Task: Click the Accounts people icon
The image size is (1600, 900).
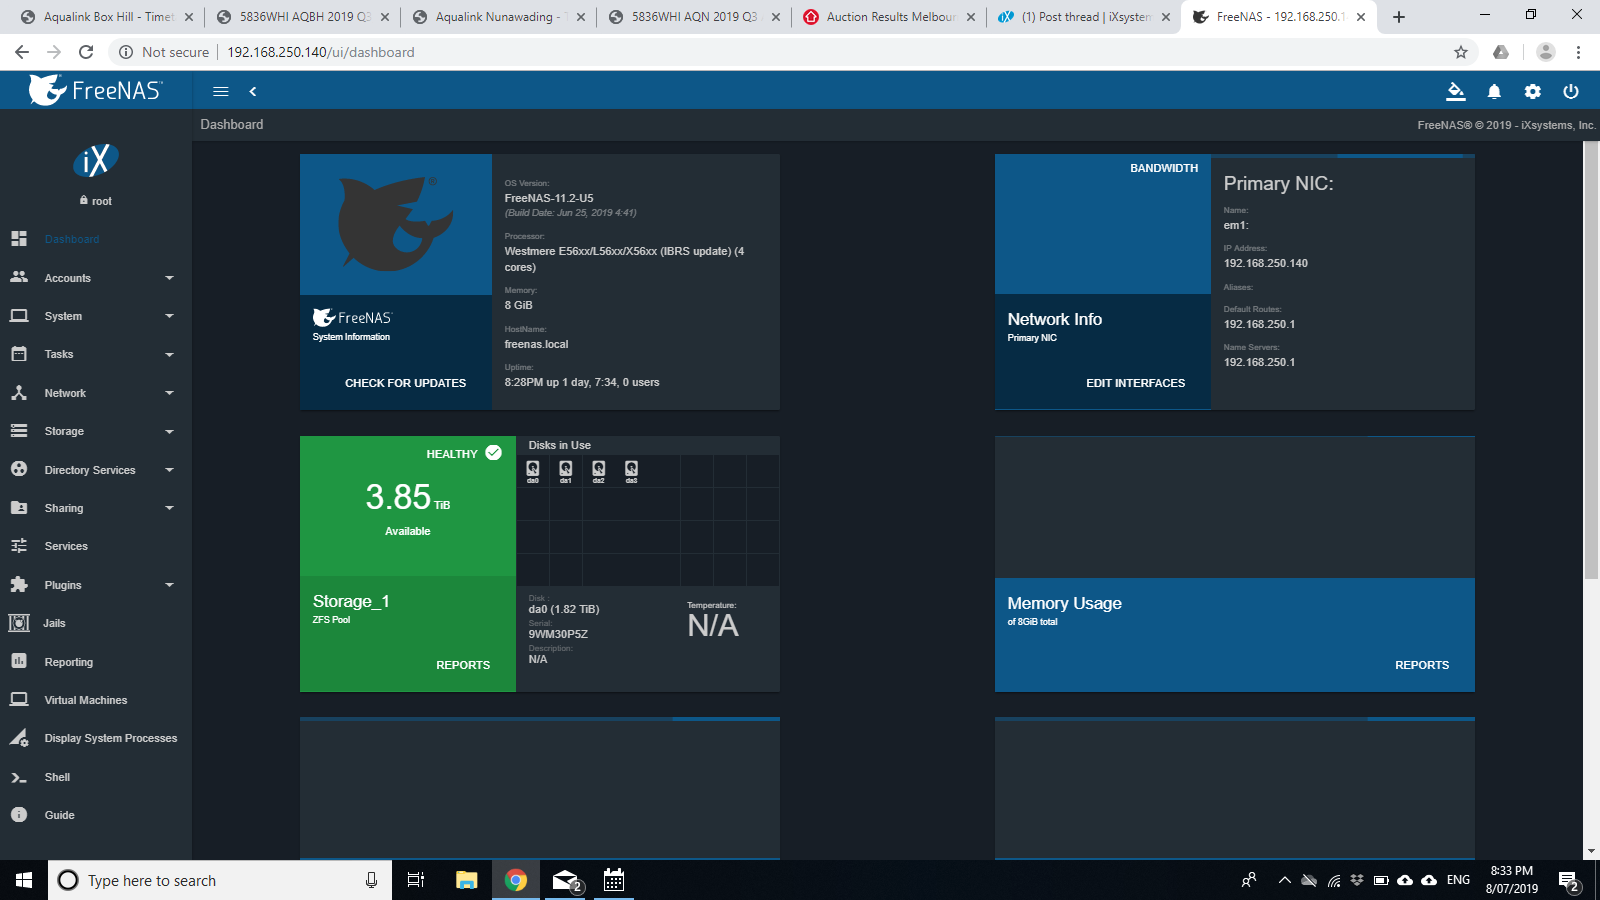Action: [x=19, y=277]
